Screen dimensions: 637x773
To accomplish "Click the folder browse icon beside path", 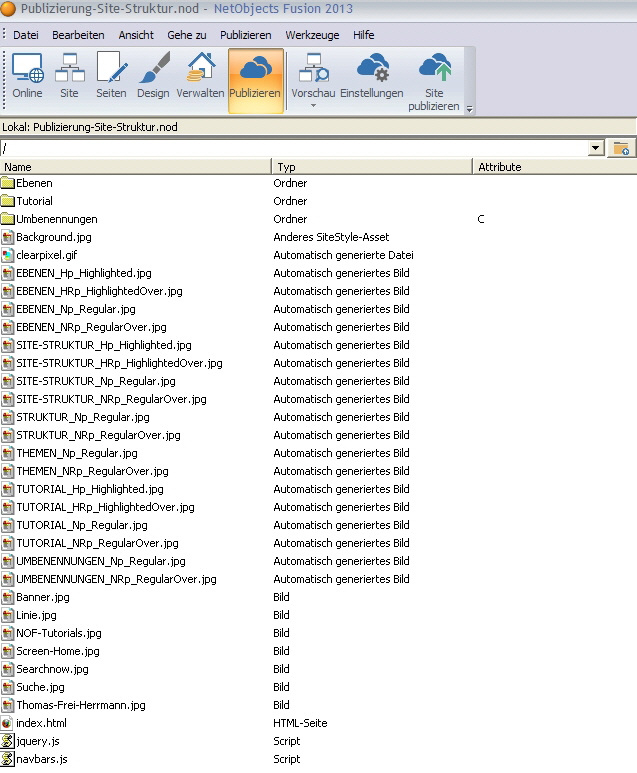I will 622,148.
